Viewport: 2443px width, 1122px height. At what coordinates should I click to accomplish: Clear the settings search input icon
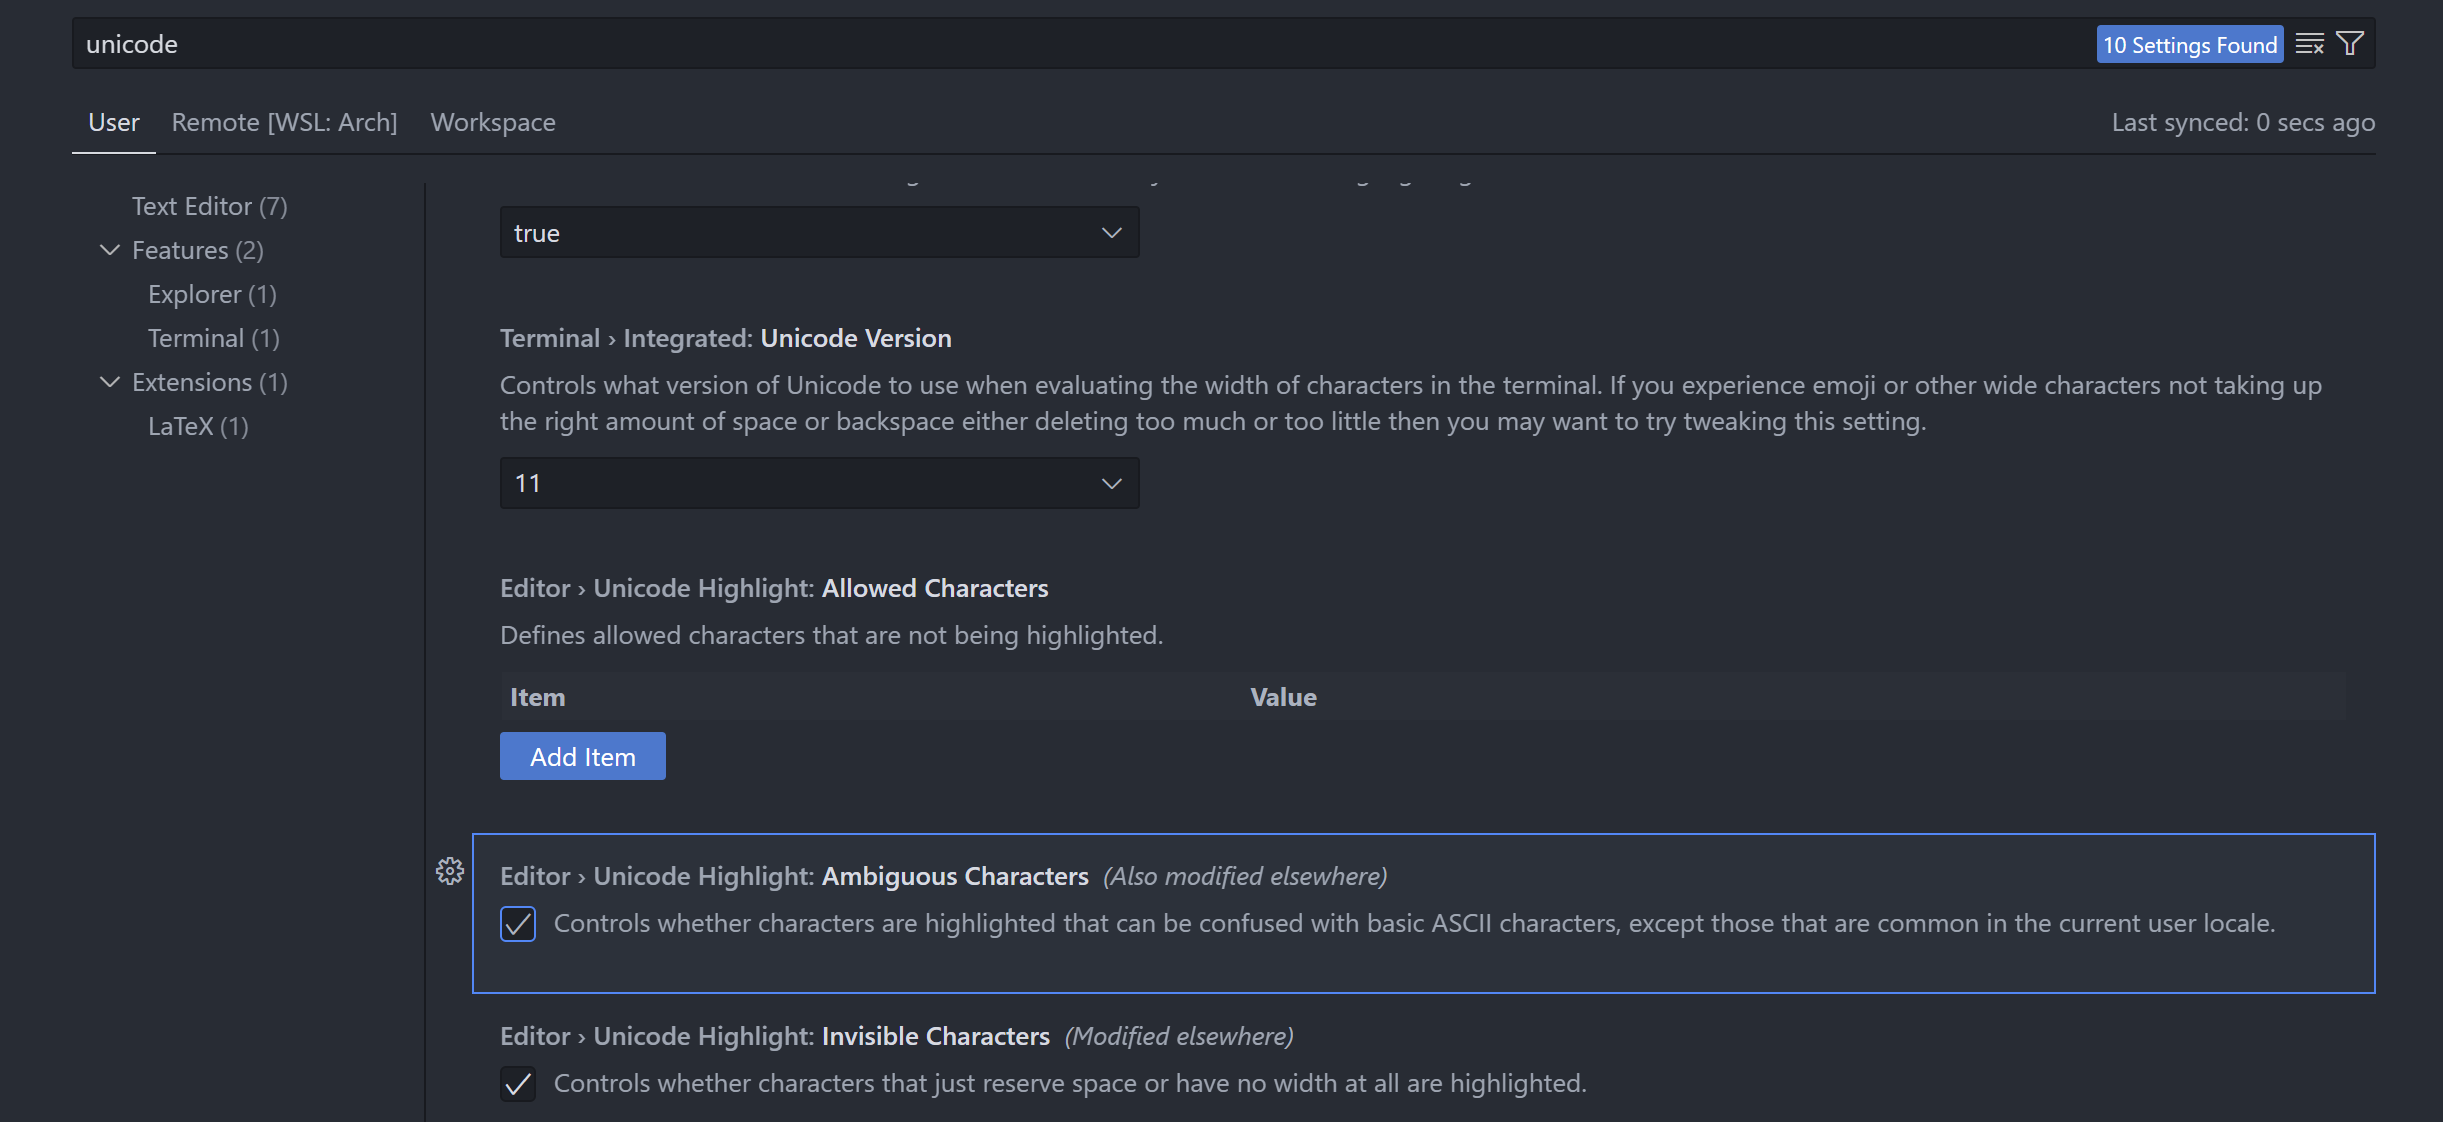(2309, 44)
